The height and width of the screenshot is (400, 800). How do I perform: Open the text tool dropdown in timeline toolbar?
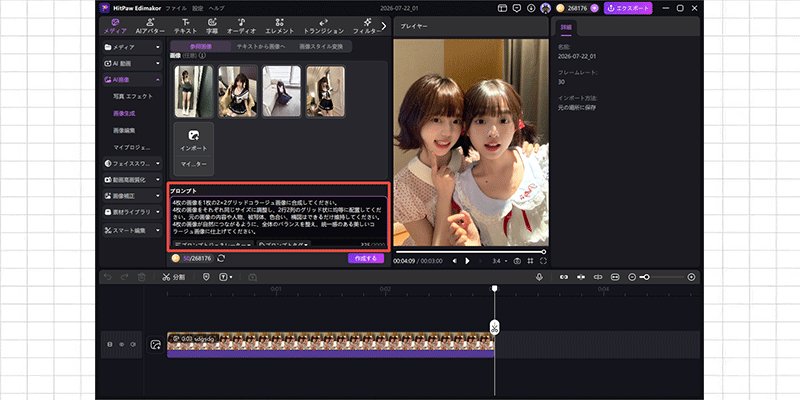(x=226, y=277)
